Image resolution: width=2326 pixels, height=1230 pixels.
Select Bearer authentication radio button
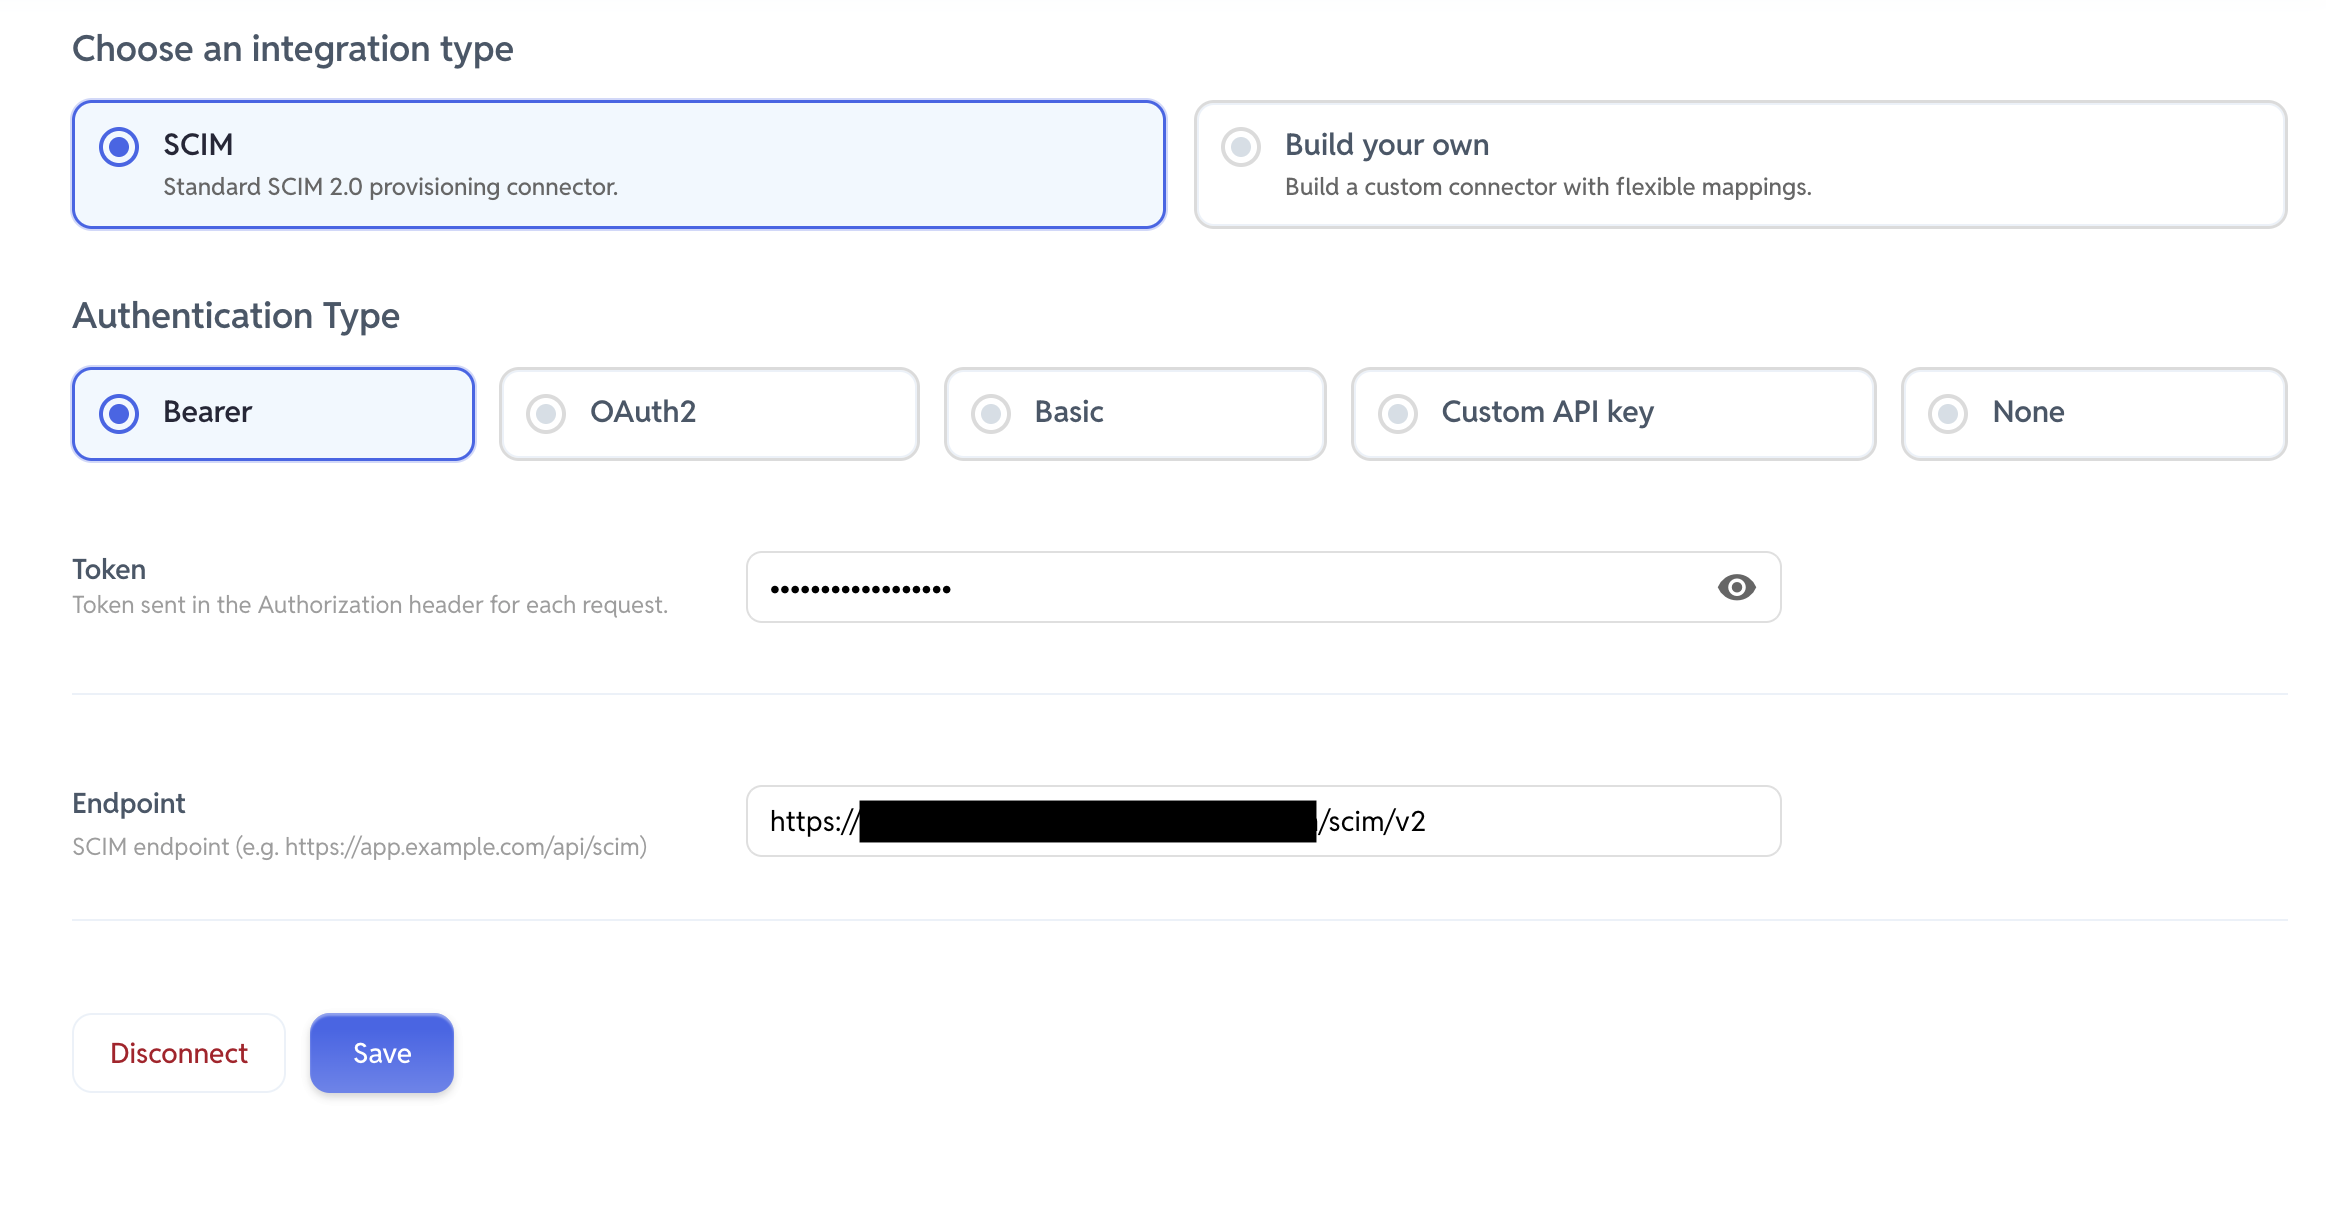pyautogui.click(x=119, y=413)
